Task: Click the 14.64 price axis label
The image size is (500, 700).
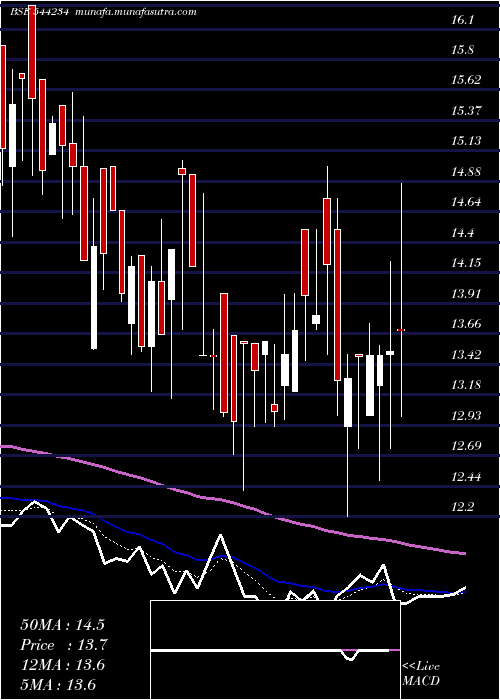Action: coord(467,202)
